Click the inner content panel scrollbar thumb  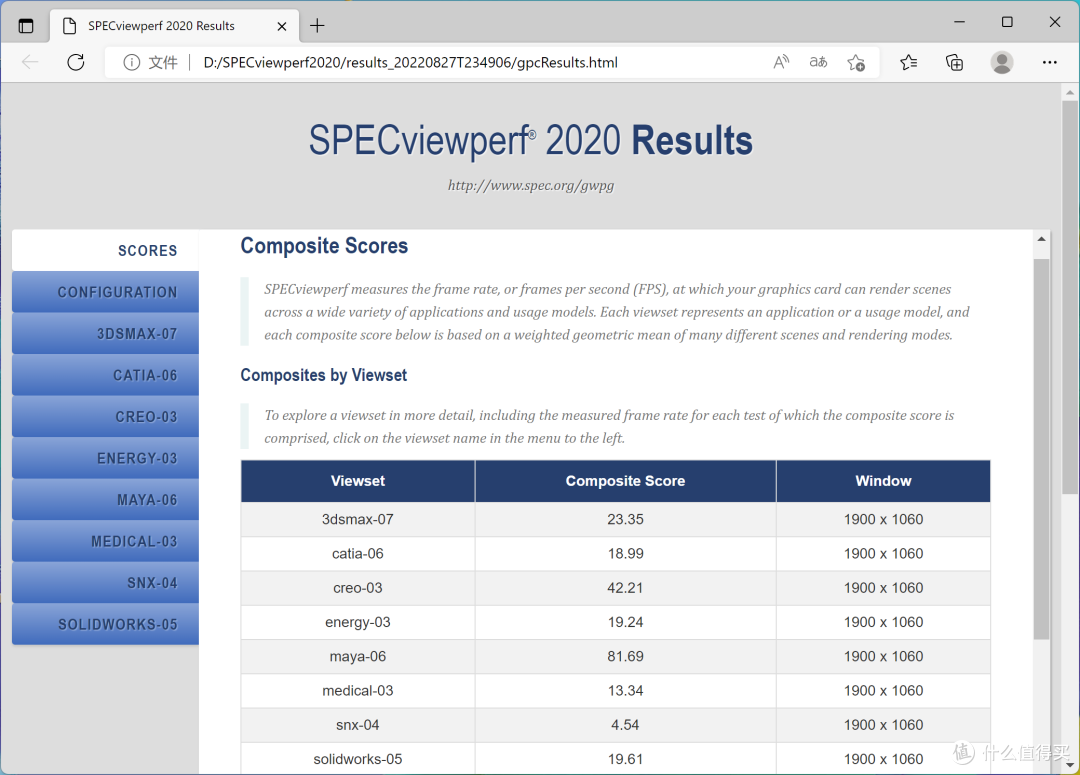pyautogui.click(x=1041, y=448)
